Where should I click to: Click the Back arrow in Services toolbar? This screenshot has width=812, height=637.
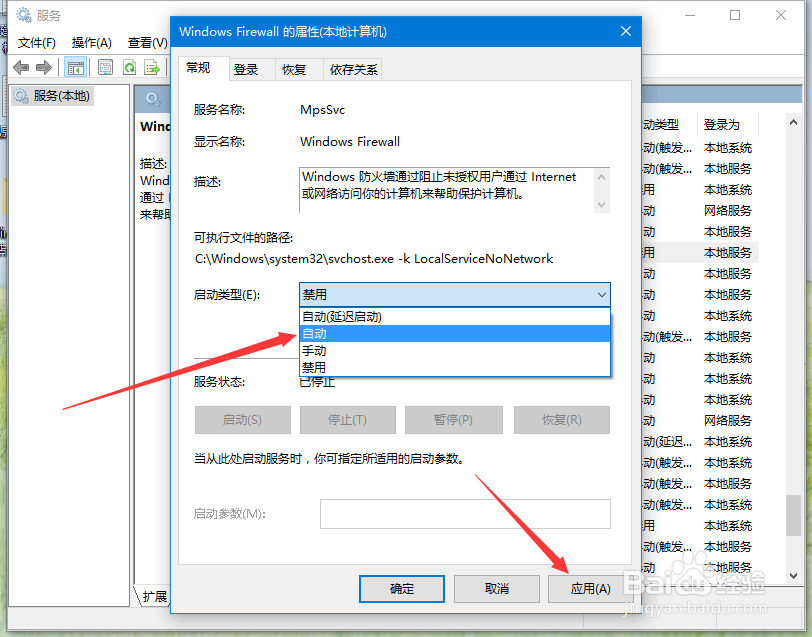click(x=21, y=67)
